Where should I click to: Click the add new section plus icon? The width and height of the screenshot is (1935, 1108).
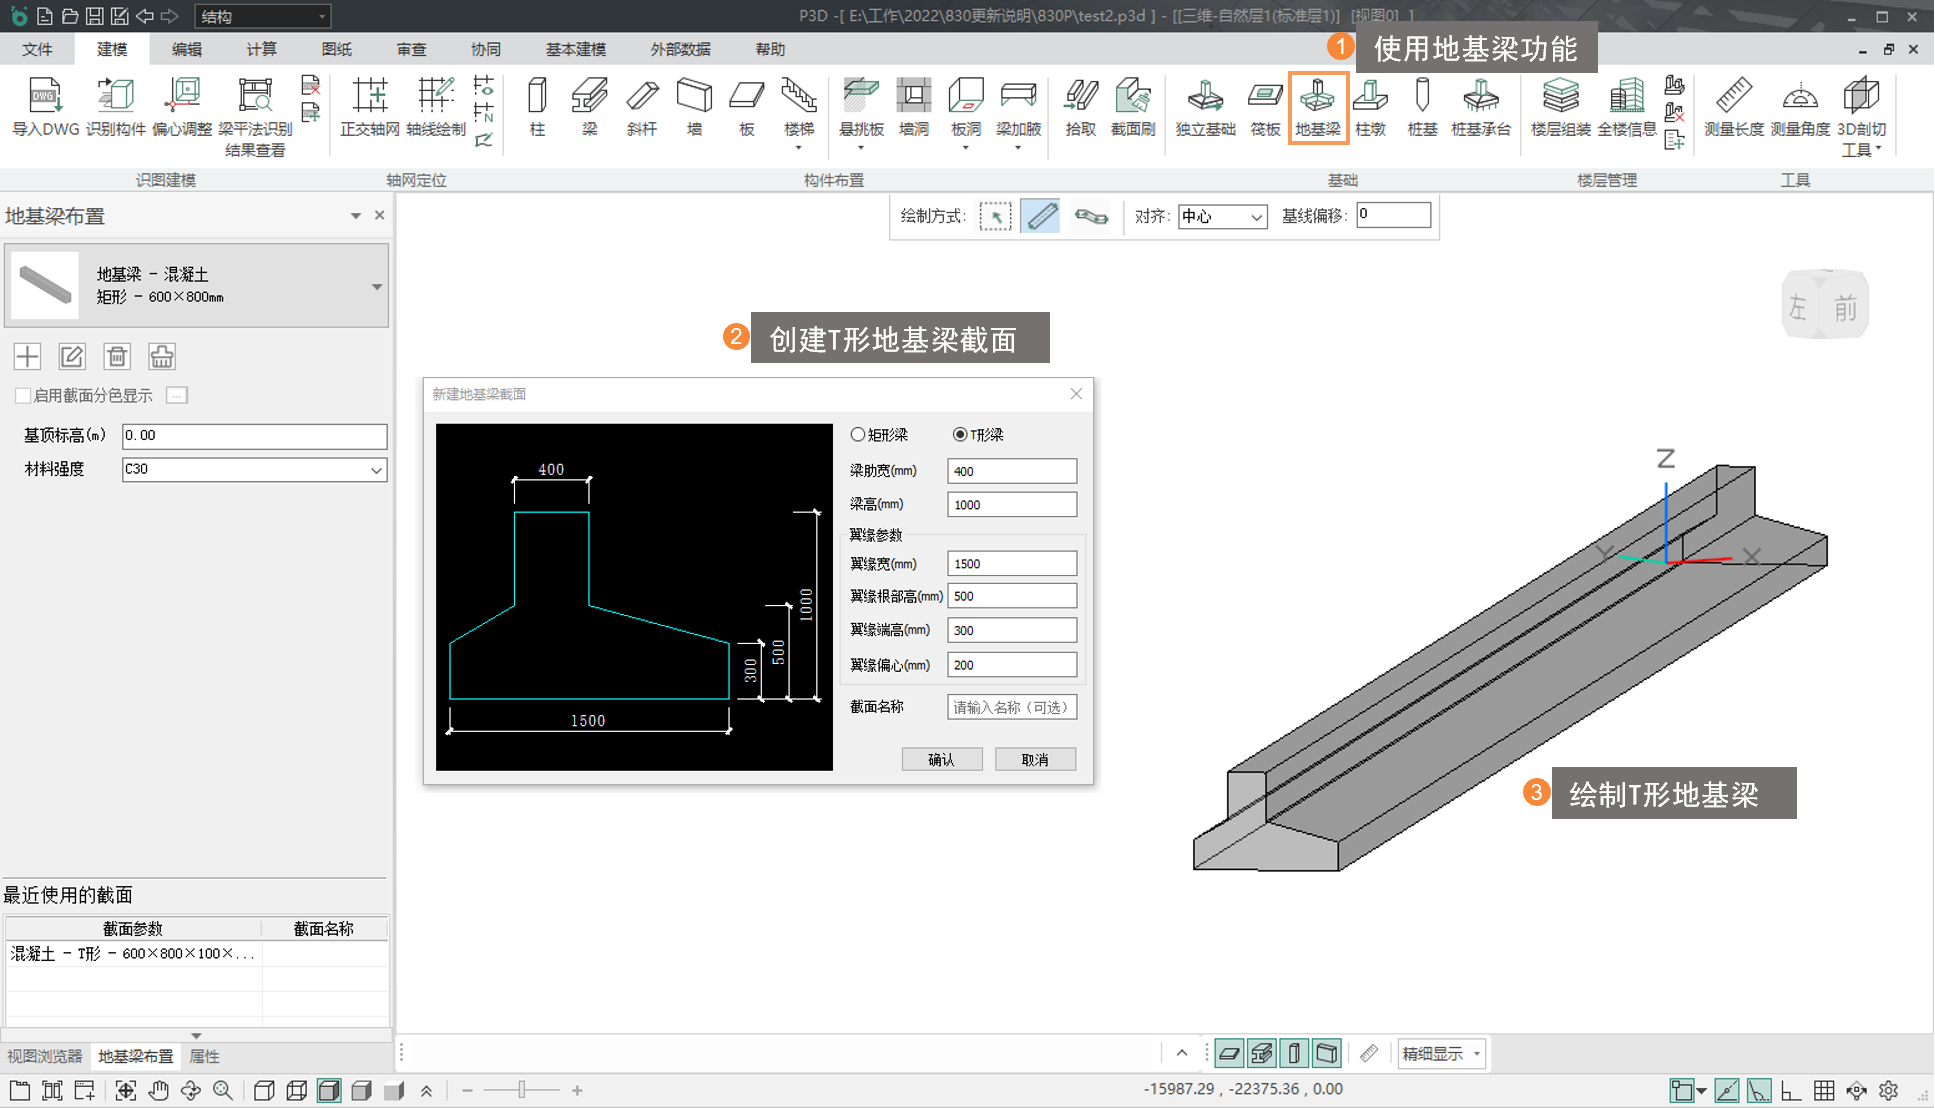click(x=28, y=356)
